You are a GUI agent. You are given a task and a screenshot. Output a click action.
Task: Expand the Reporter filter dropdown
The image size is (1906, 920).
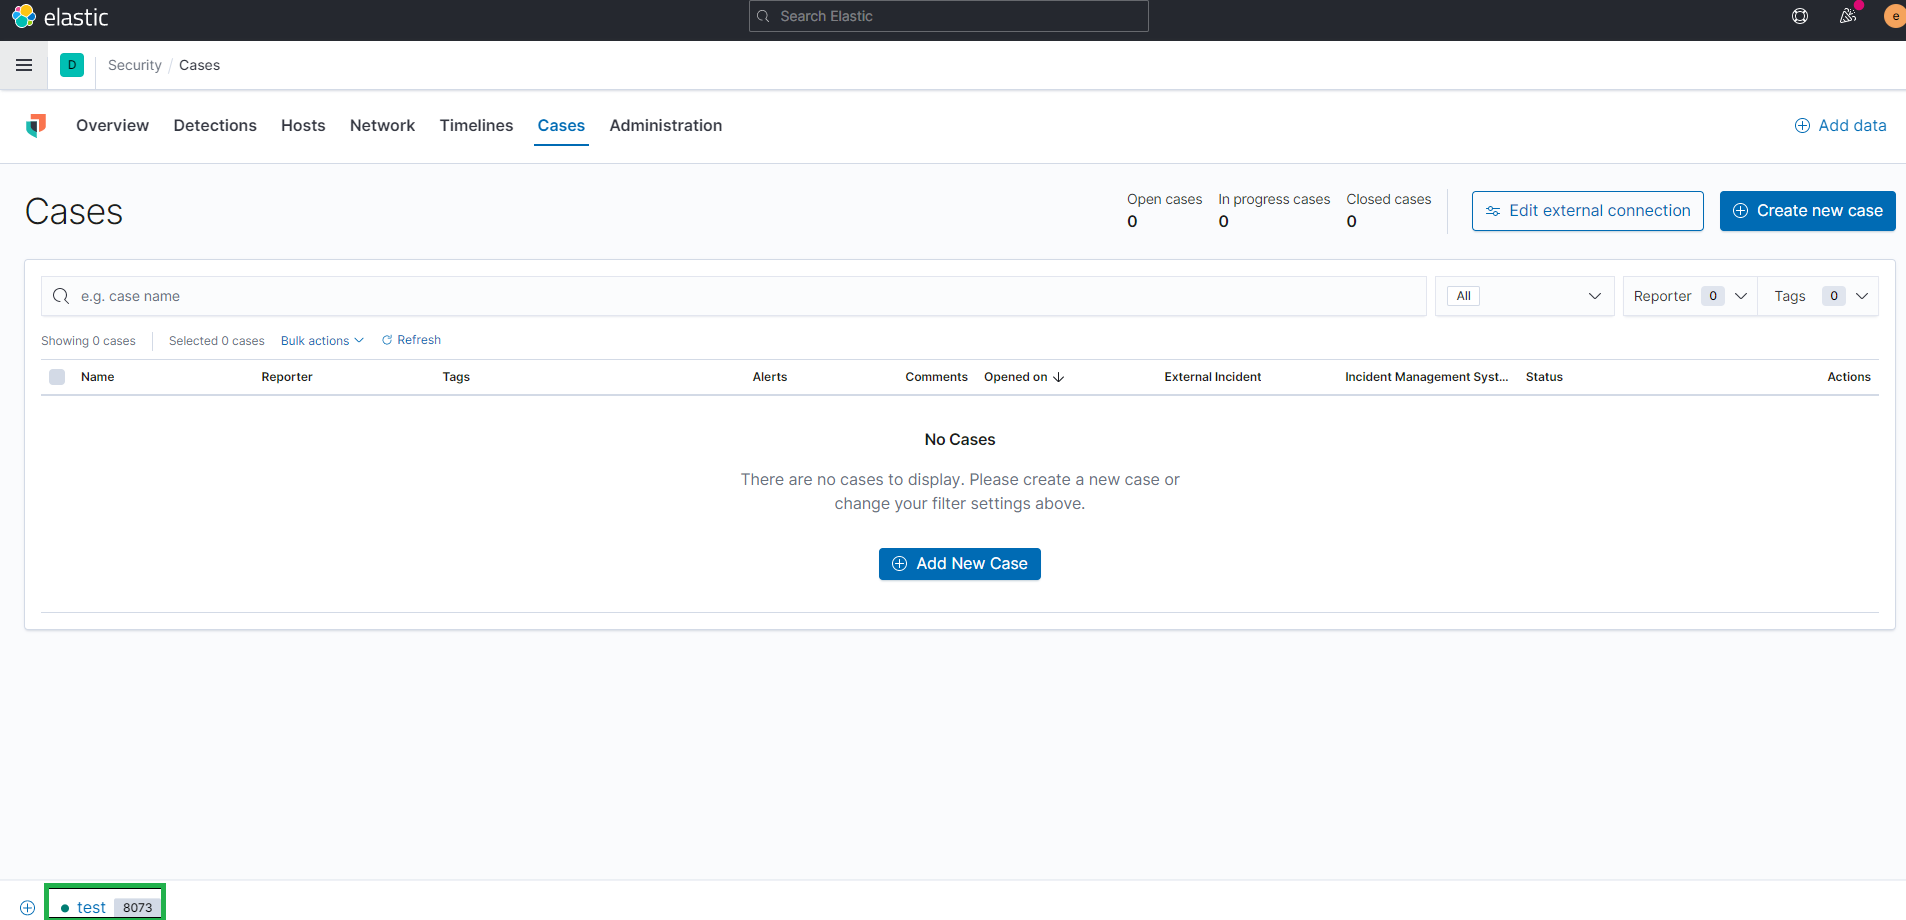coord(1689,296)
